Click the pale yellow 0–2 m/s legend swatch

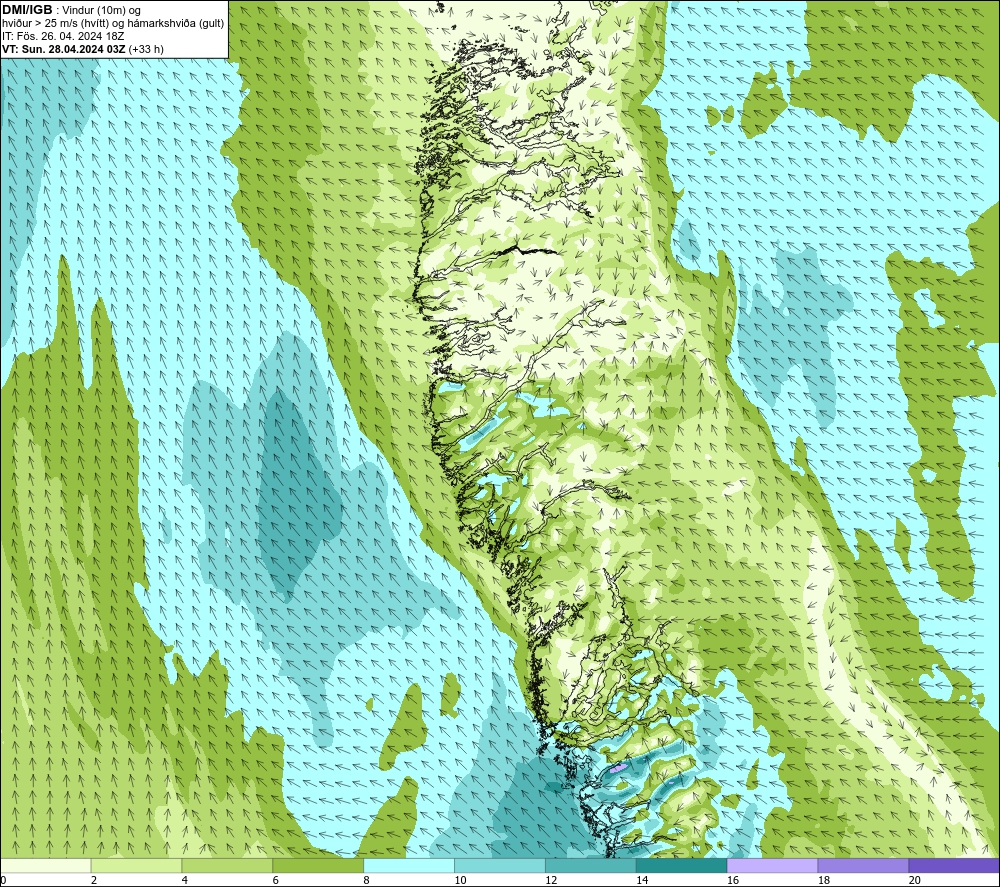click(x=46, y=865)
